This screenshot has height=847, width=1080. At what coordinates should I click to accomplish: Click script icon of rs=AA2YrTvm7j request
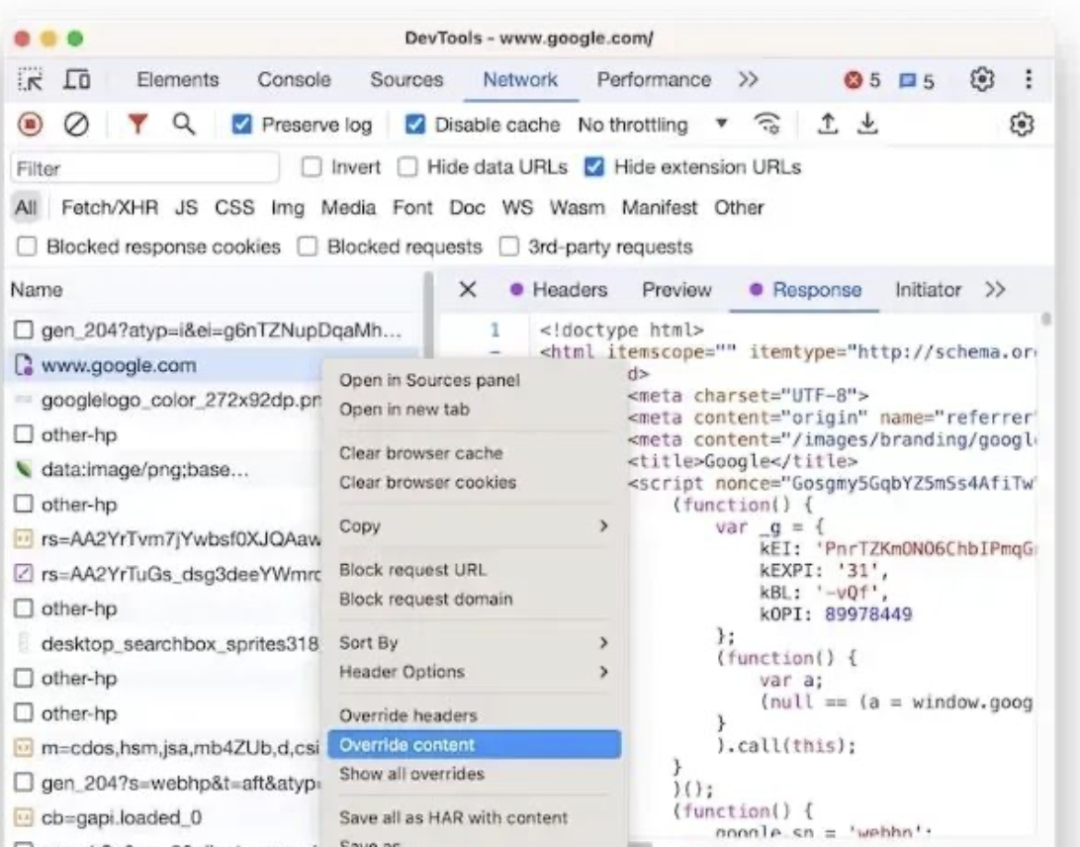(24, 538)
